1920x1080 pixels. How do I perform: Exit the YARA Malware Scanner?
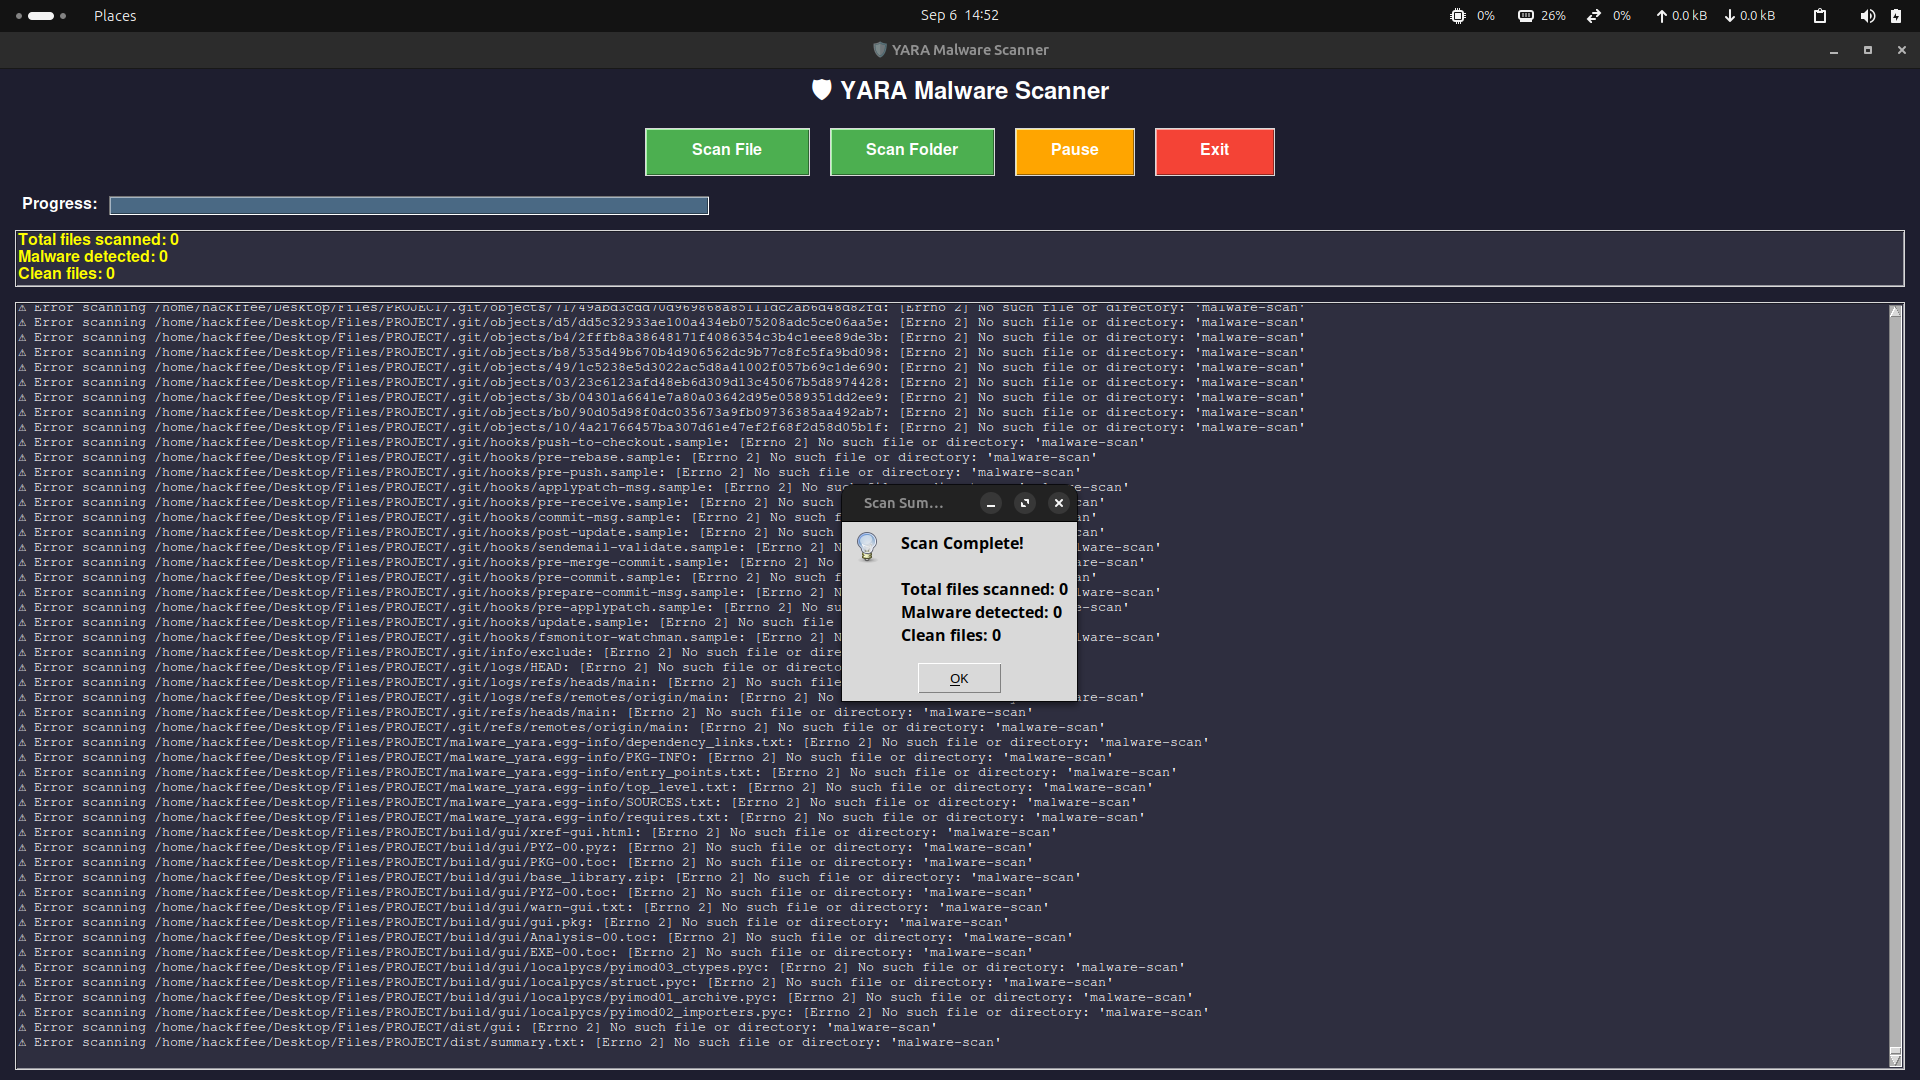point(1215,151)
